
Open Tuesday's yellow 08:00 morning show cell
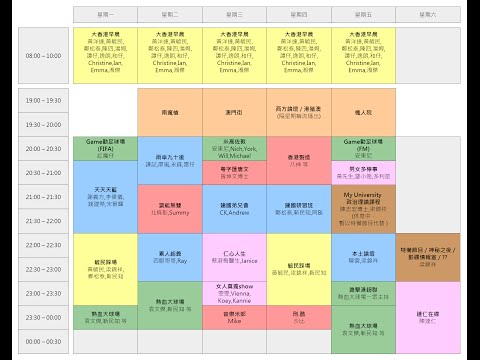click(170, 56)
